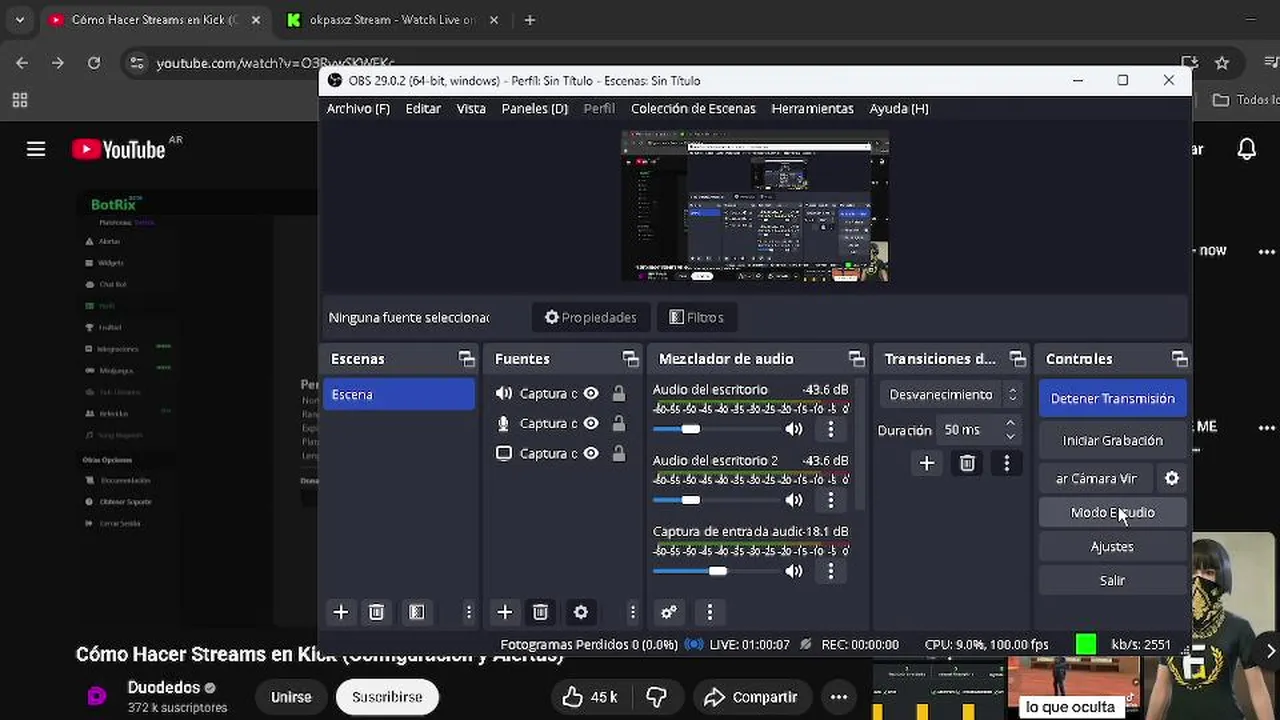Select Escena in scenes list

(x=399, y=395)
